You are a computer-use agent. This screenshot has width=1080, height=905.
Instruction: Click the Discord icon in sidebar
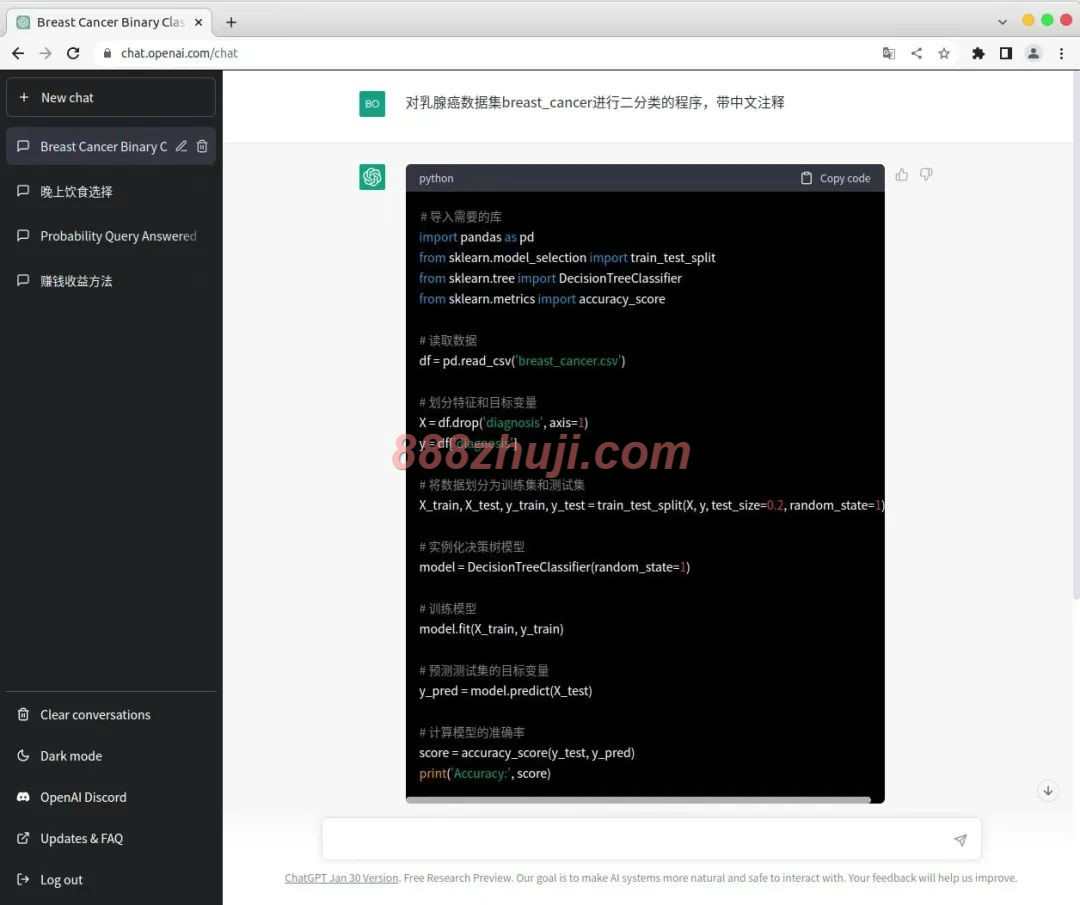tap(23, 797)
